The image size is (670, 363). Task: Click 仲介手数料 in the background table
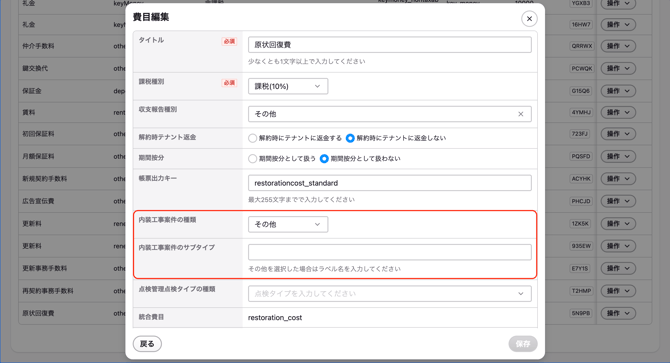pyautogui.click(x=38, y=46)
